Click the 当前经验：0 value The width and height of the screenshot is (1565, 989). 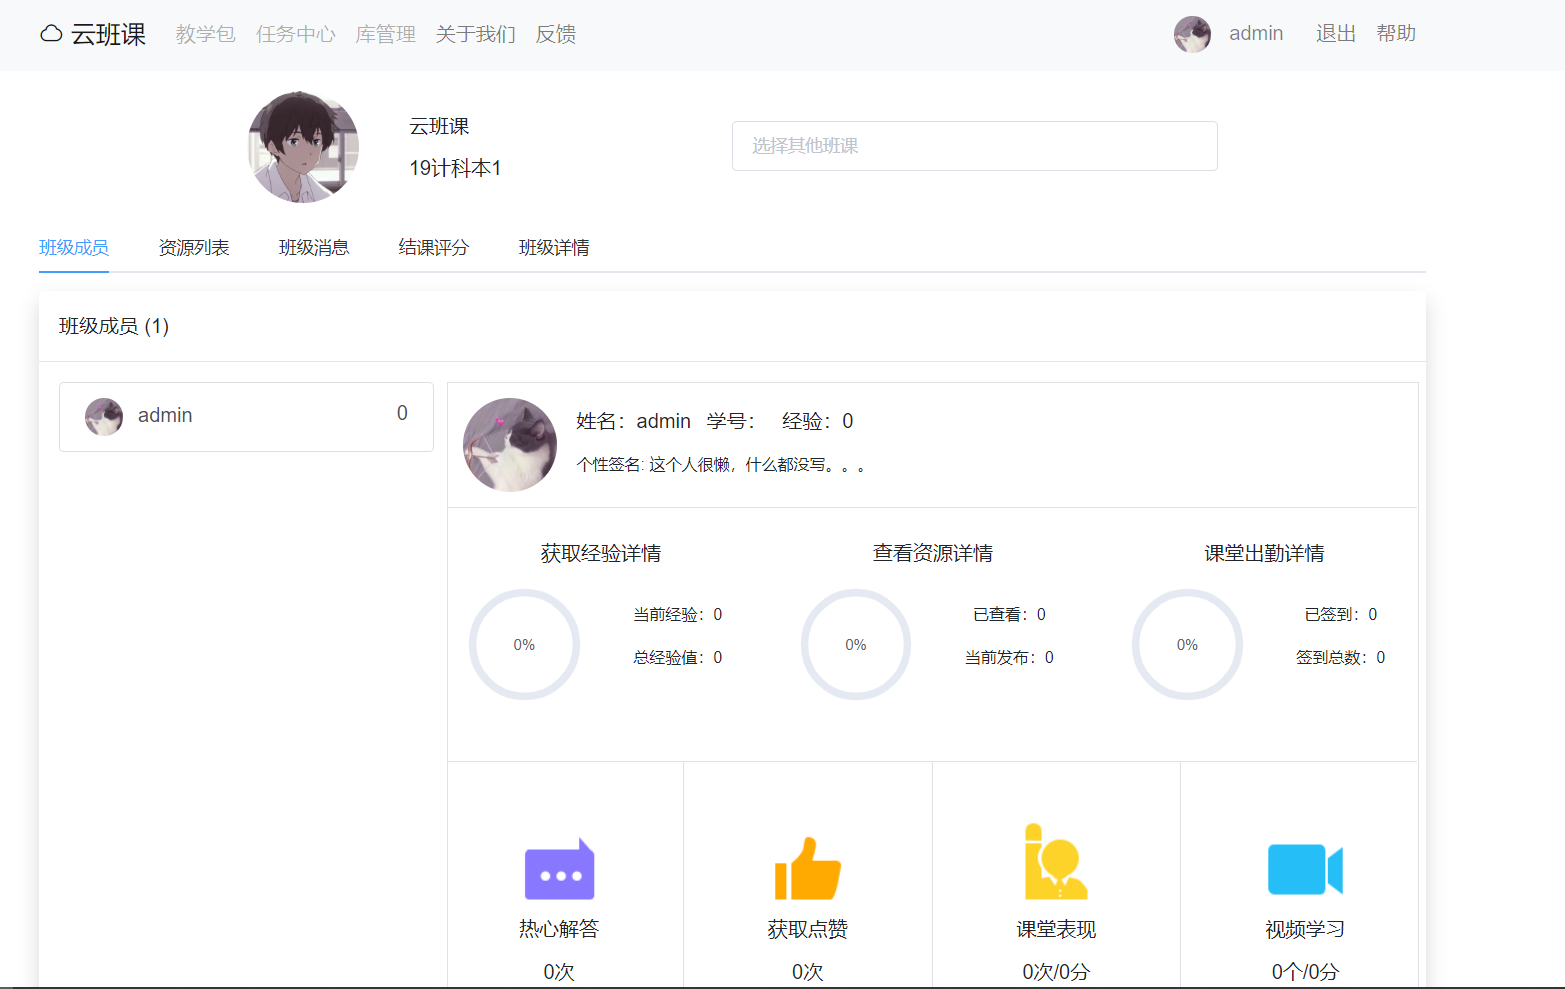678,614
